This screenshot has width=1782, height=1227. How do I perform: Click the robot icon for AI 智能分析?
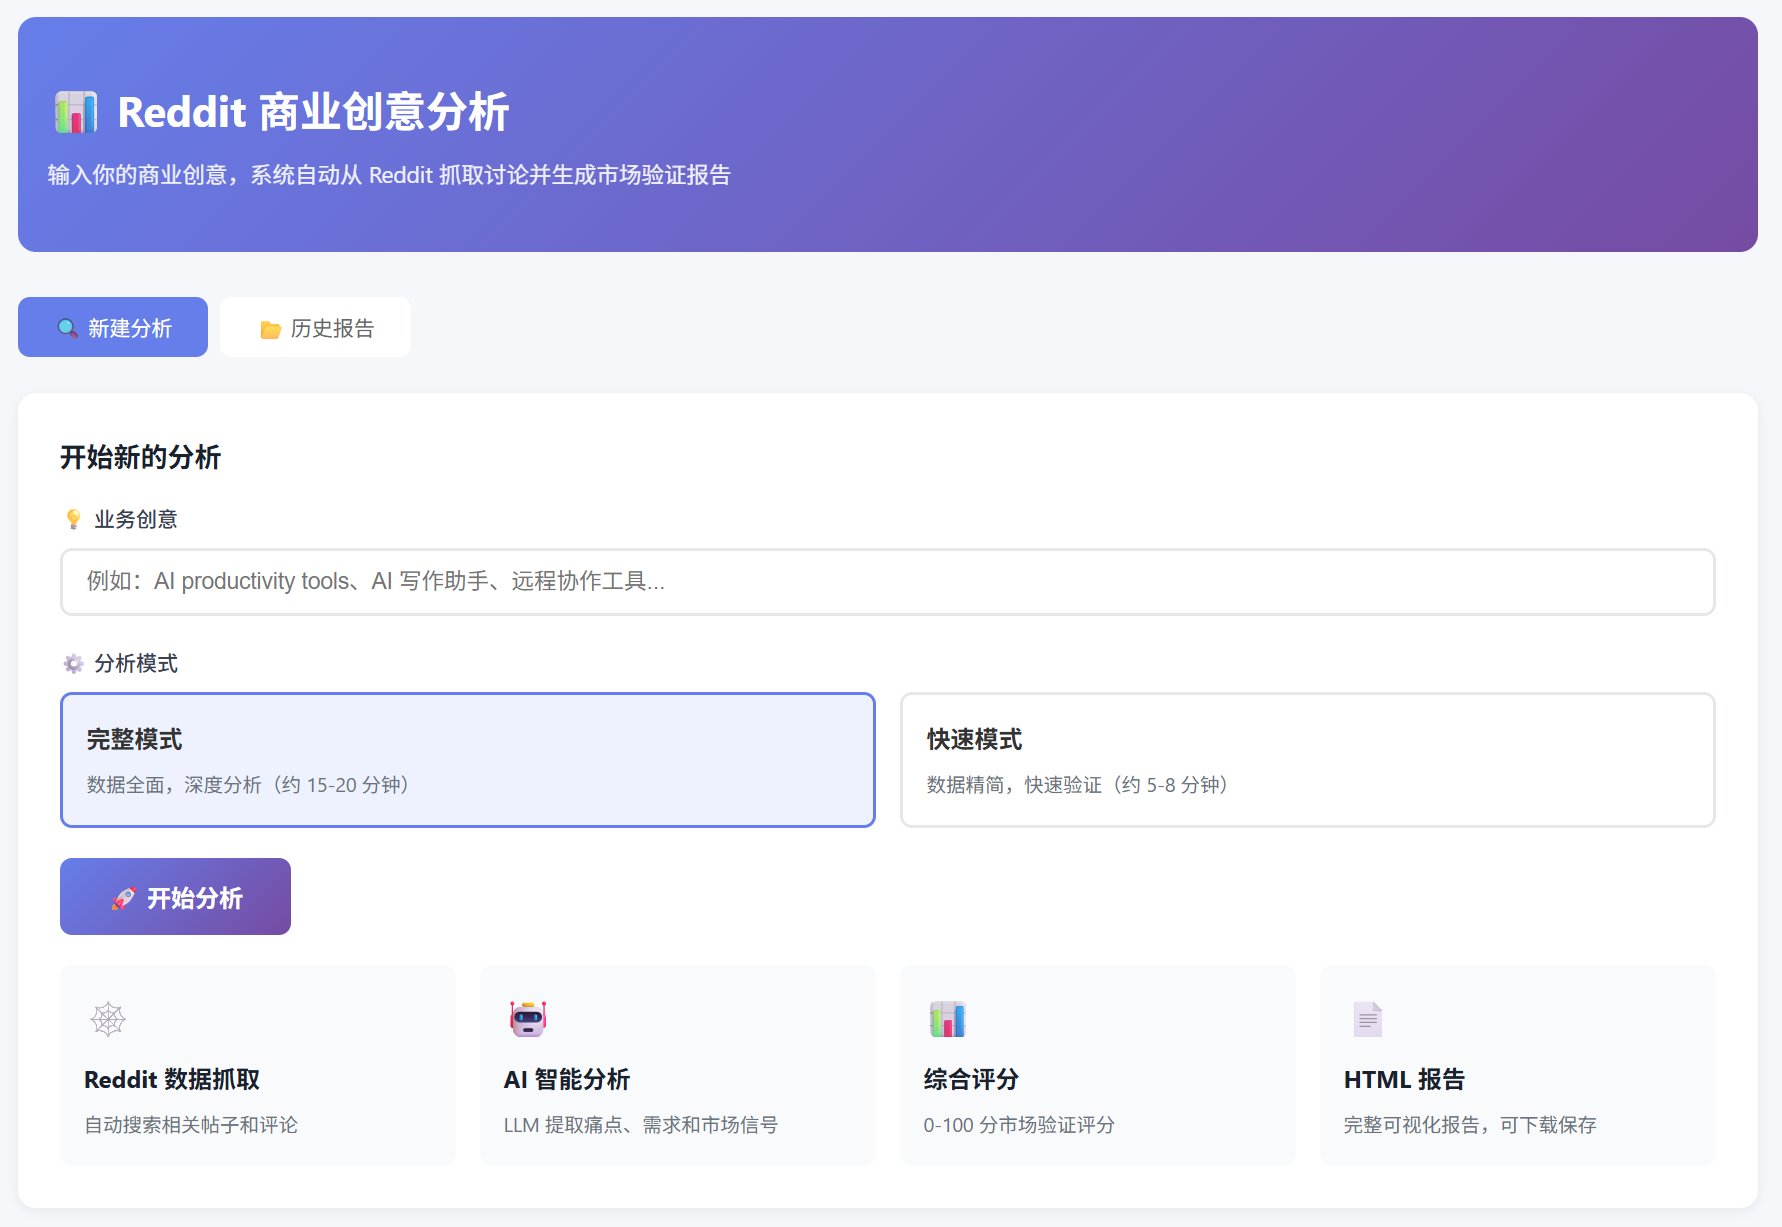(528, 1019)
